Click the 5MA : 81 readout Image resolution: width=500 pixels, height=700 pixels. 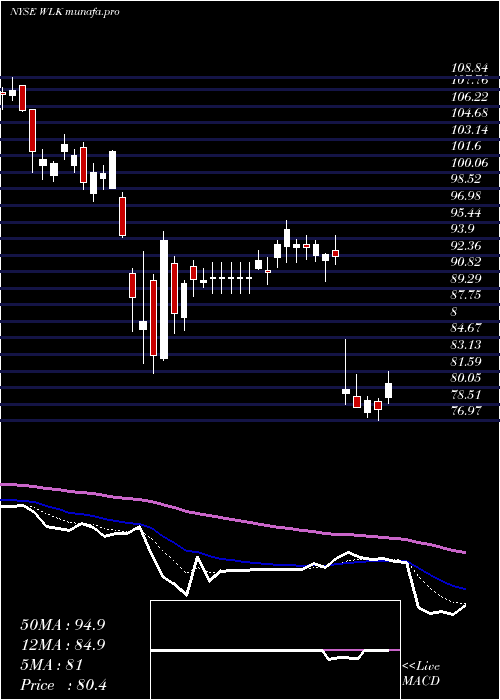click(52, 665)
